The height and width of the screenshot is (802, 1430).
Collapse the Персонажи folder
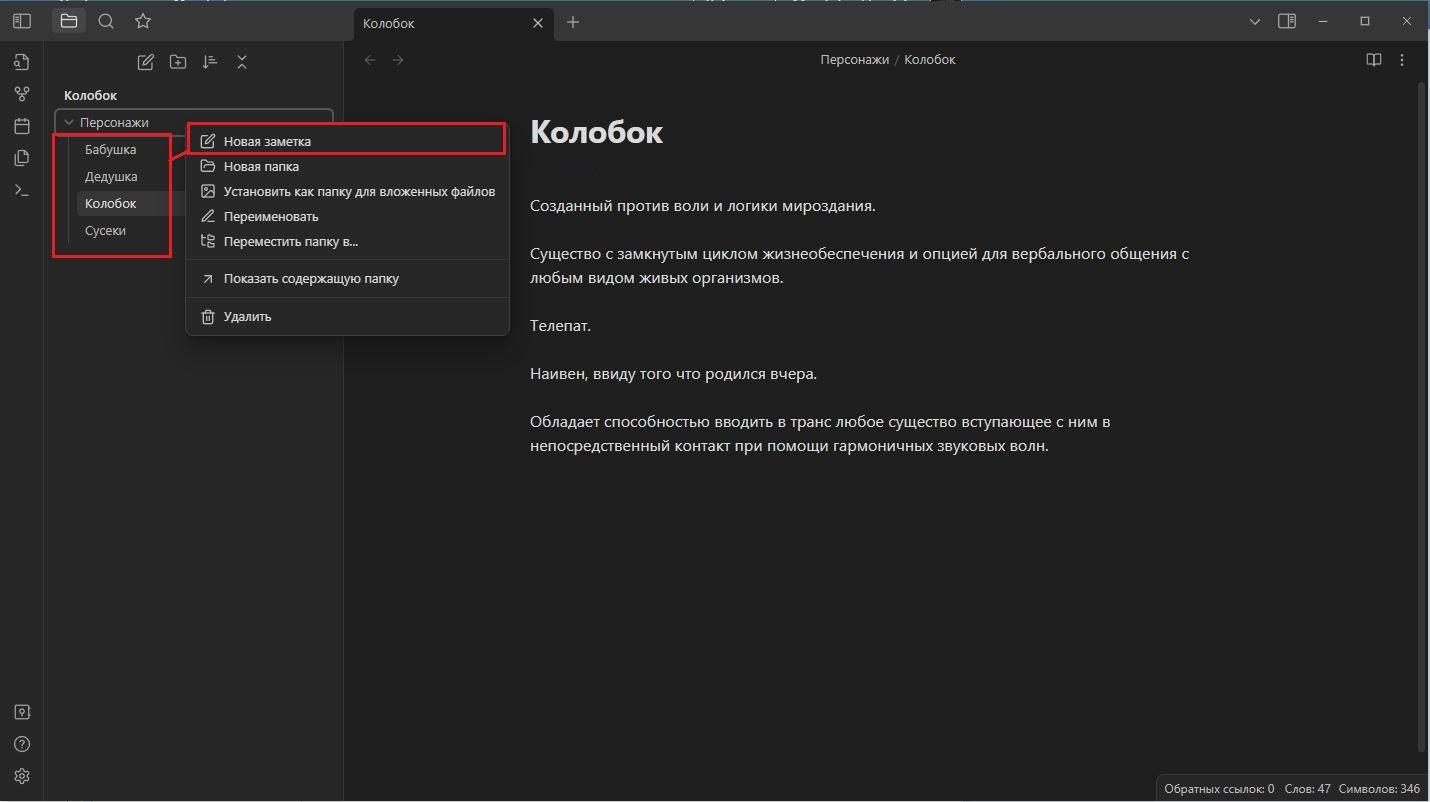click(69, 122)
